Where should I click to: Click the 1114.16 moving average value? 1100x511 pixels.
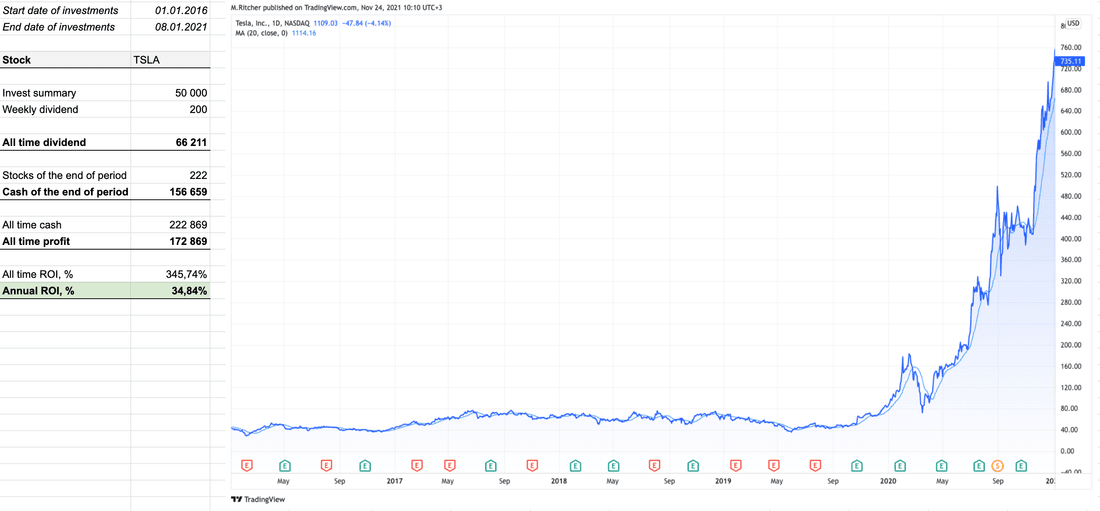[303, 33]
